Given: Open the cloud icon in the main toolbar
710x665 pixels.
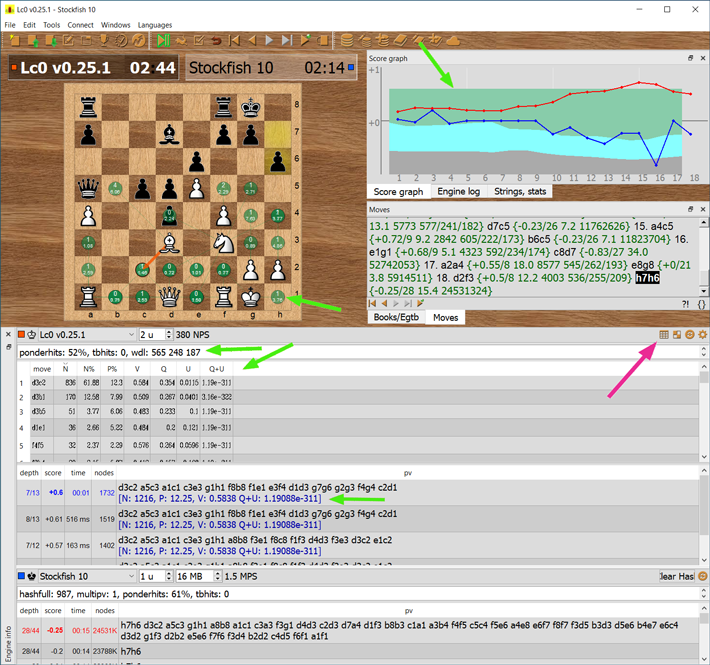Looking at the screenshot, I should pyautogui.click(x=453, y=40).
